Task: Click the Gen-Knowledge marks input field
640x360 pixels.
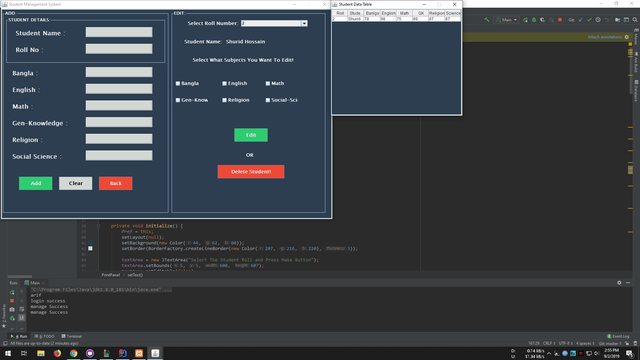Action: pyautogui.click(x=119, y=122)
